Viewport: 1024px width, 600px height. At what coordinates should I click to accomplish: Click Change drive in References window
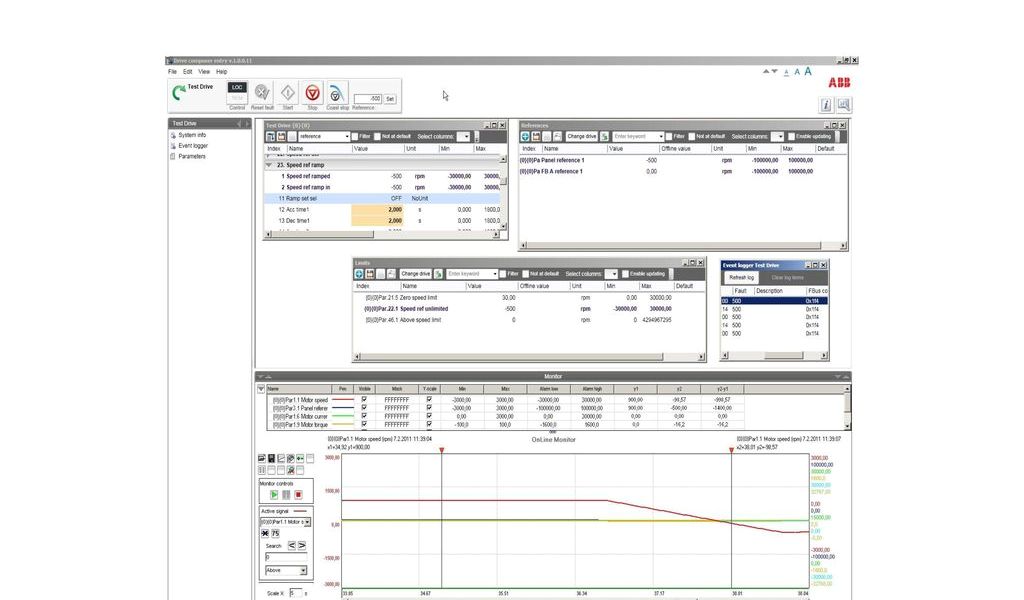click(581, 136)
